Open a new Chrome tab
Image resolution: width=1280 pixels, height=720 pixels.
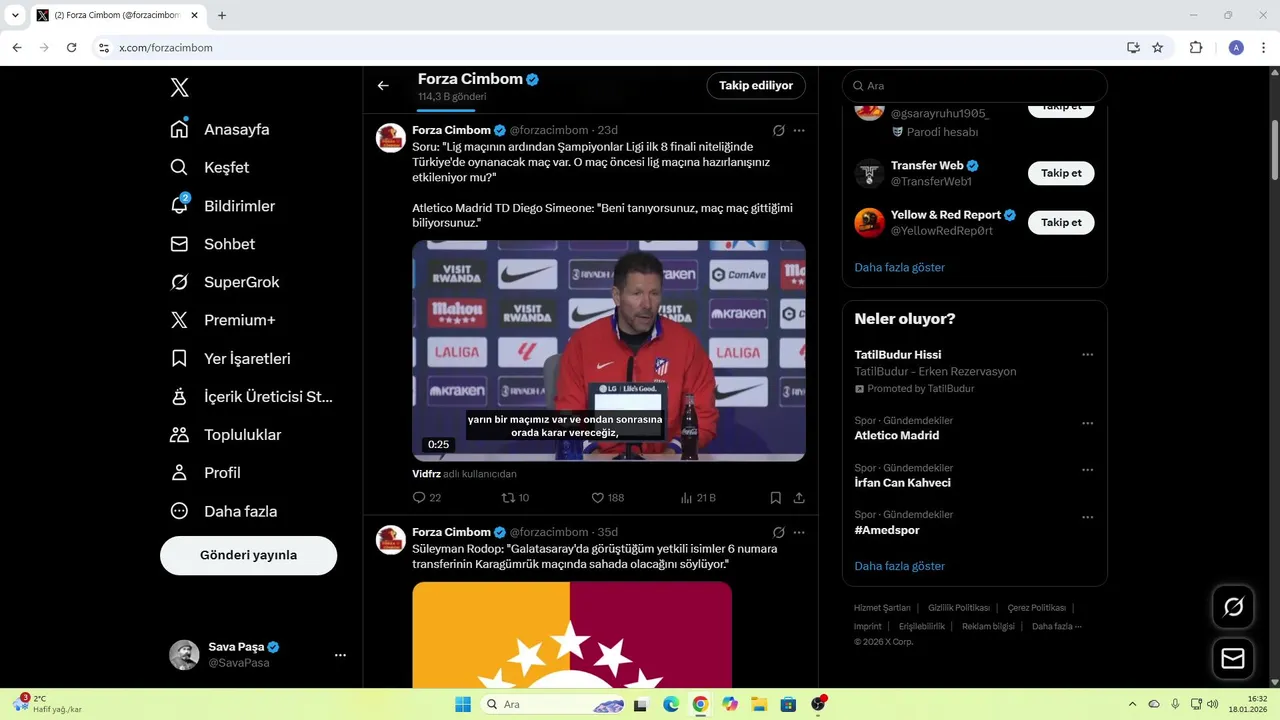[x=222, y=15]
